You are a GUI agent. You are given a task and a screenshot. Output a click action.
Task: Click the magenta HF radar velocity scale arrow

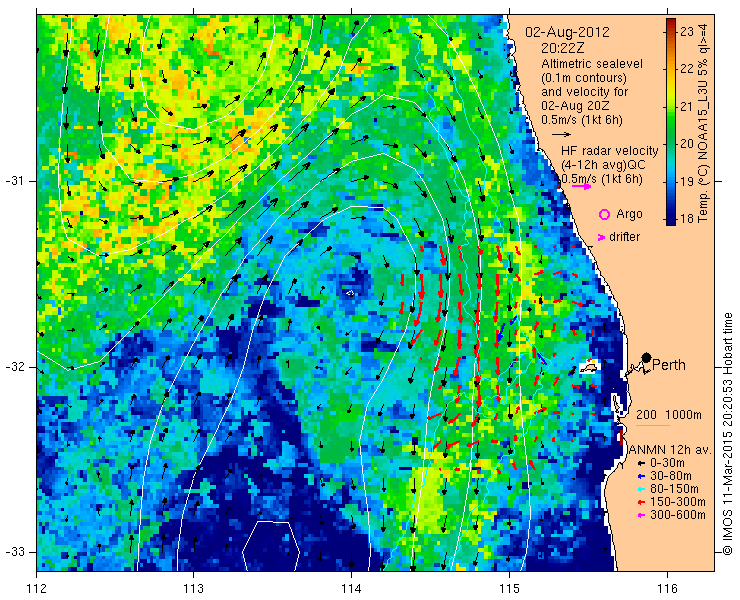[581, 186]
